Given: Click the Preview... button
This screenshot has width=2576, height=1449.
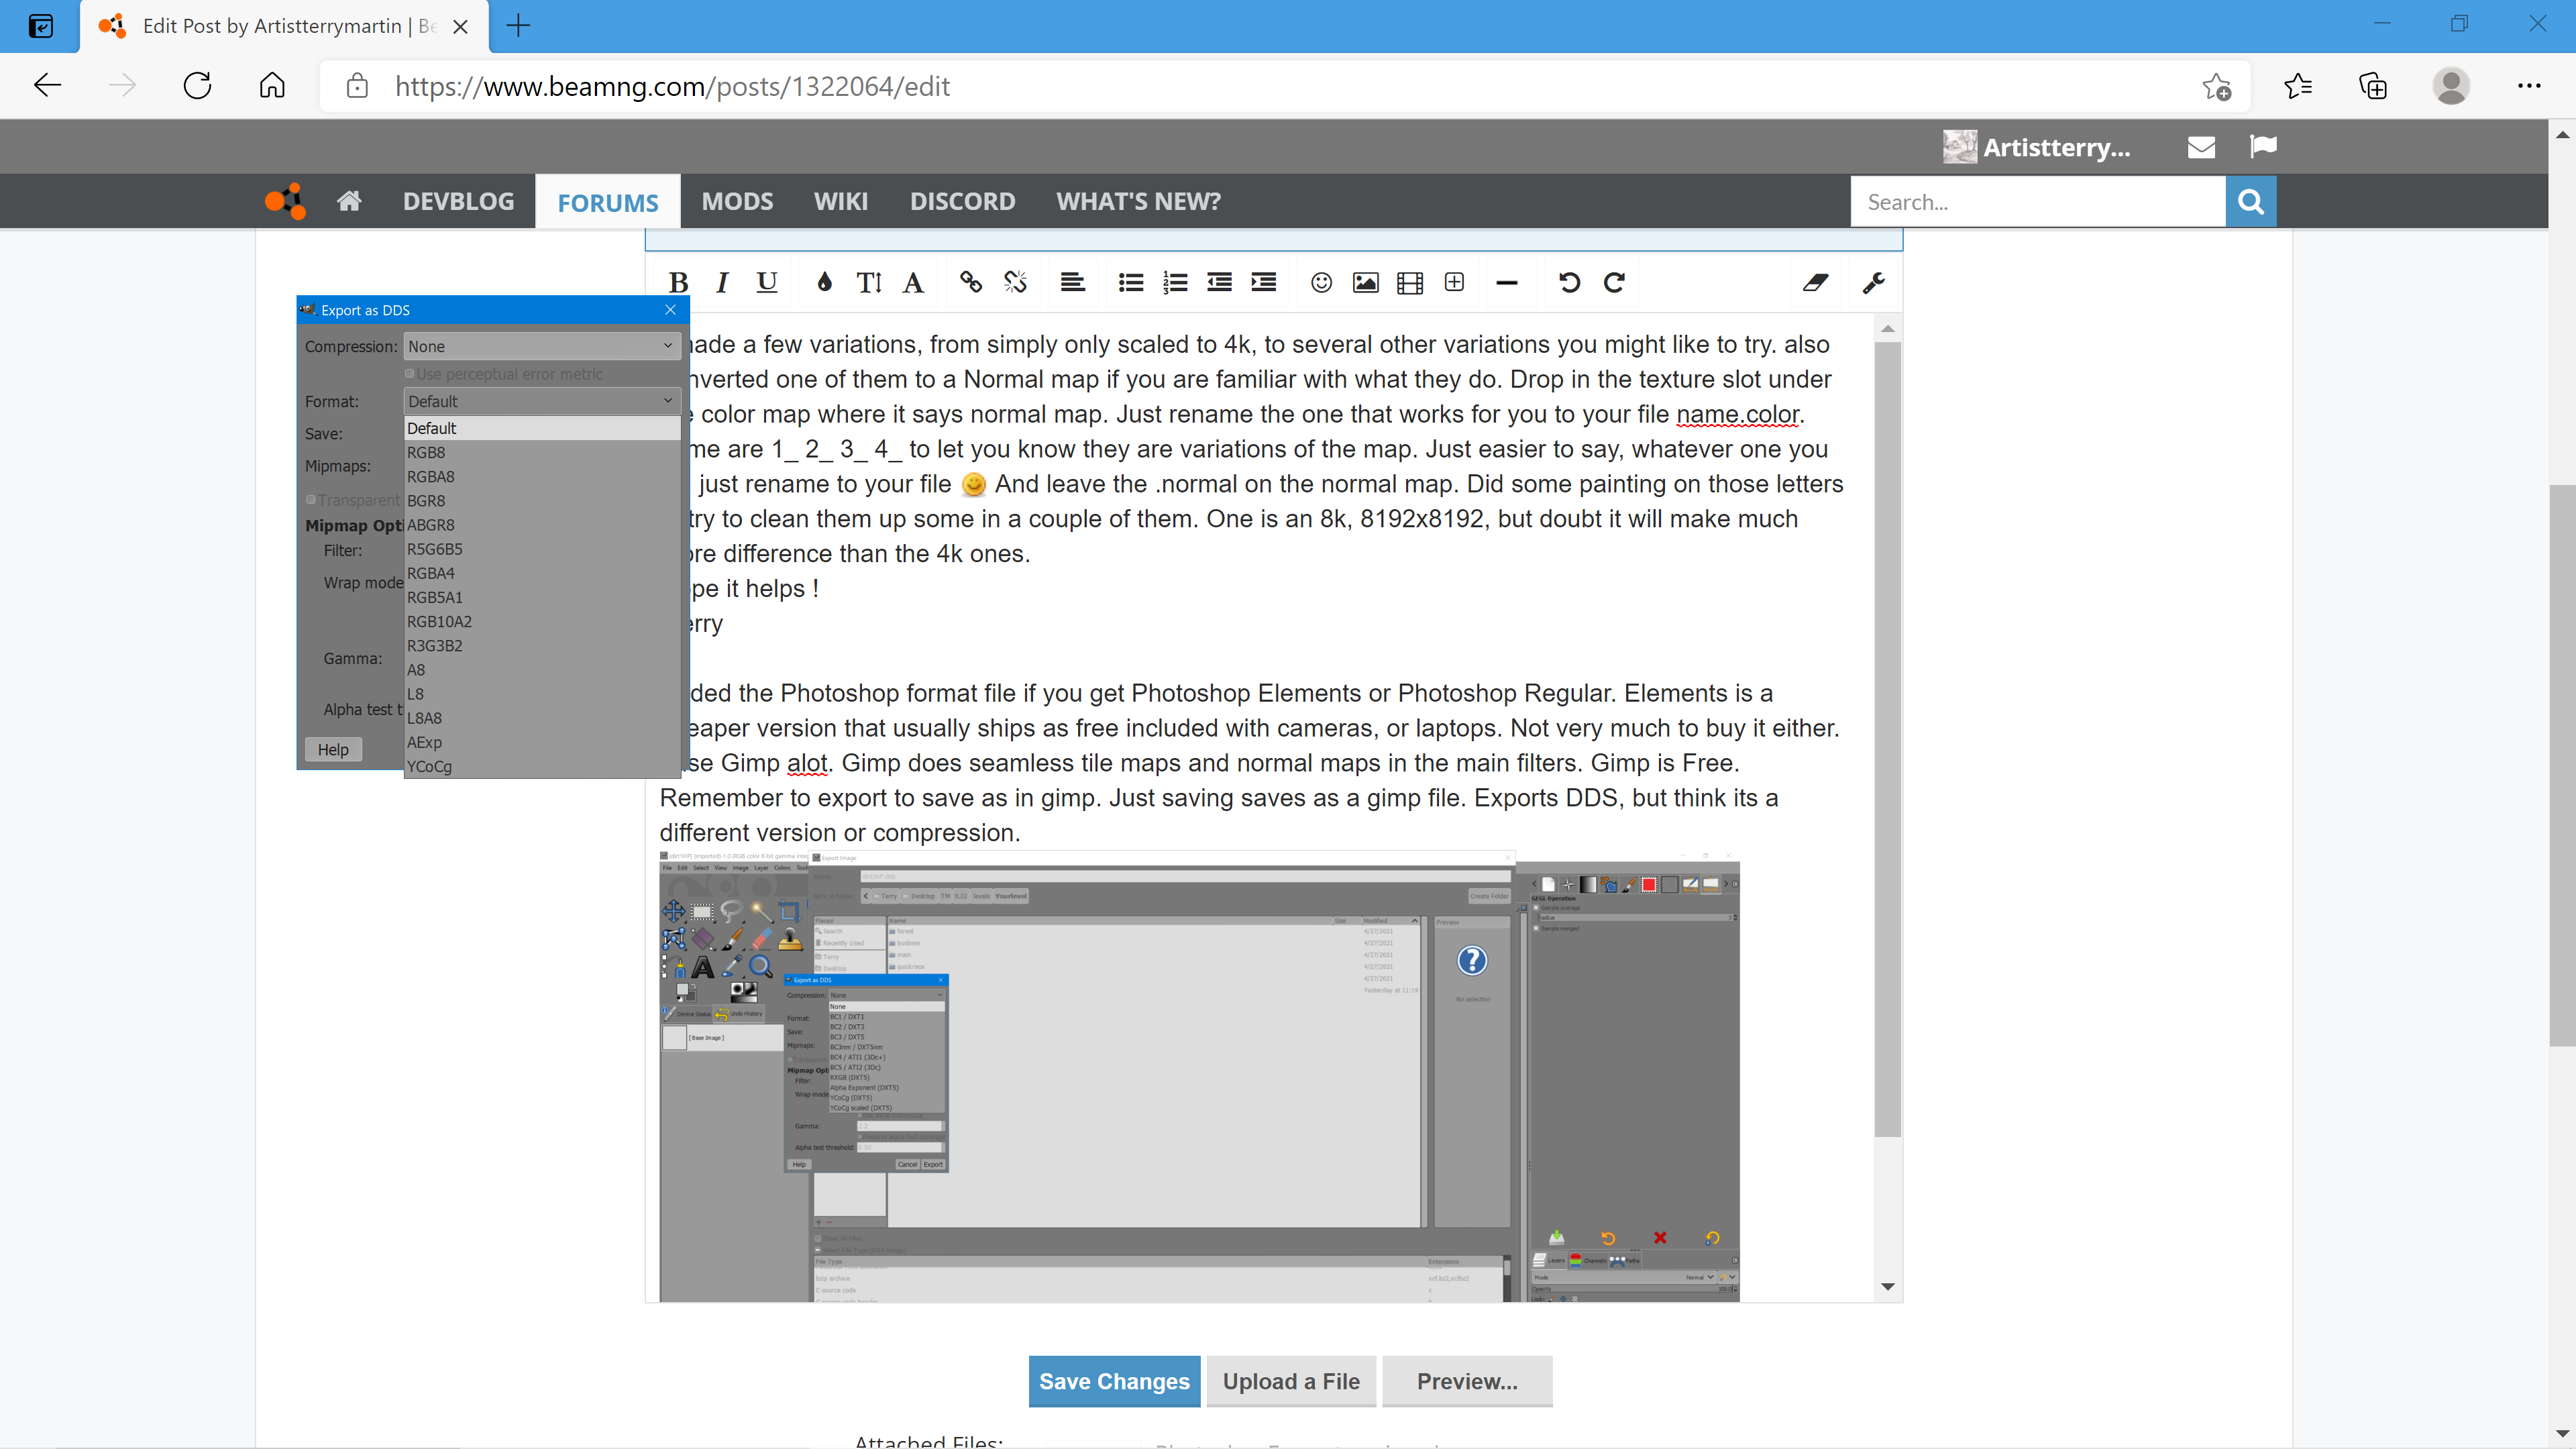Looking at the screenshot, I should (1467, 1381).
